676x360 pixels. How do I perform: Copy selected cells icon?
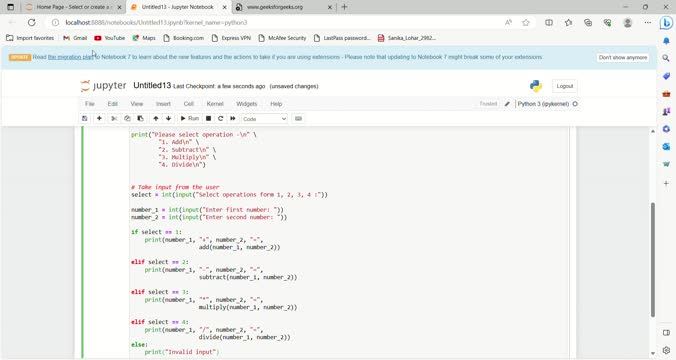click(127, 119)
